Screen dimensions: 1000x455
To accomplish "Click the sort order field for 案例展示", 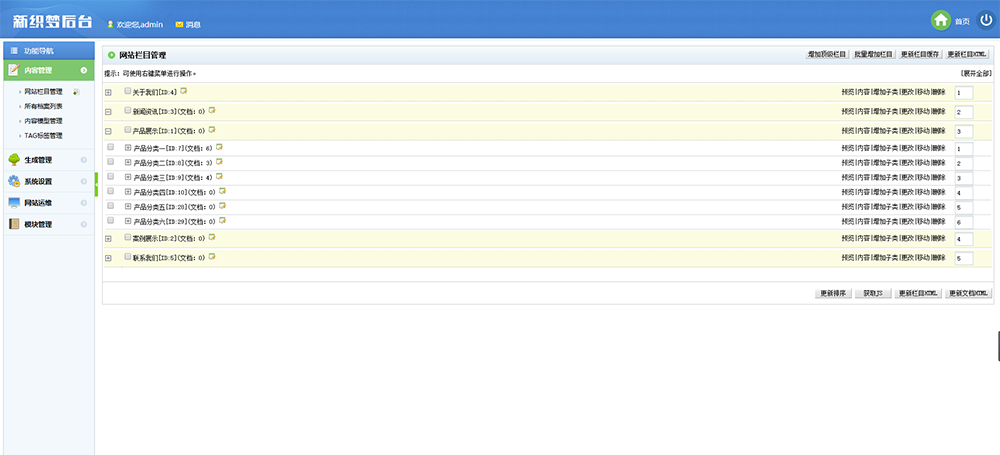I will (x=963, y=239).
